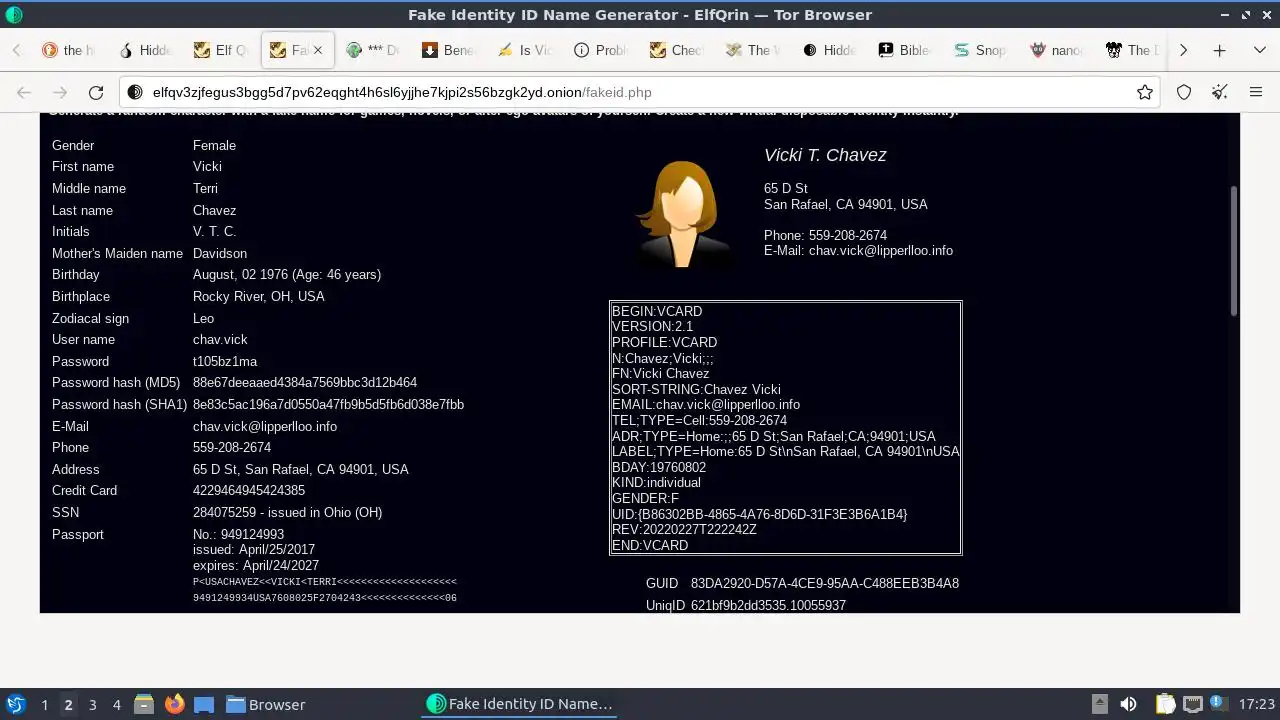Click the tray up-arrow icon

pyautogui.click(x=1099, y=704)
